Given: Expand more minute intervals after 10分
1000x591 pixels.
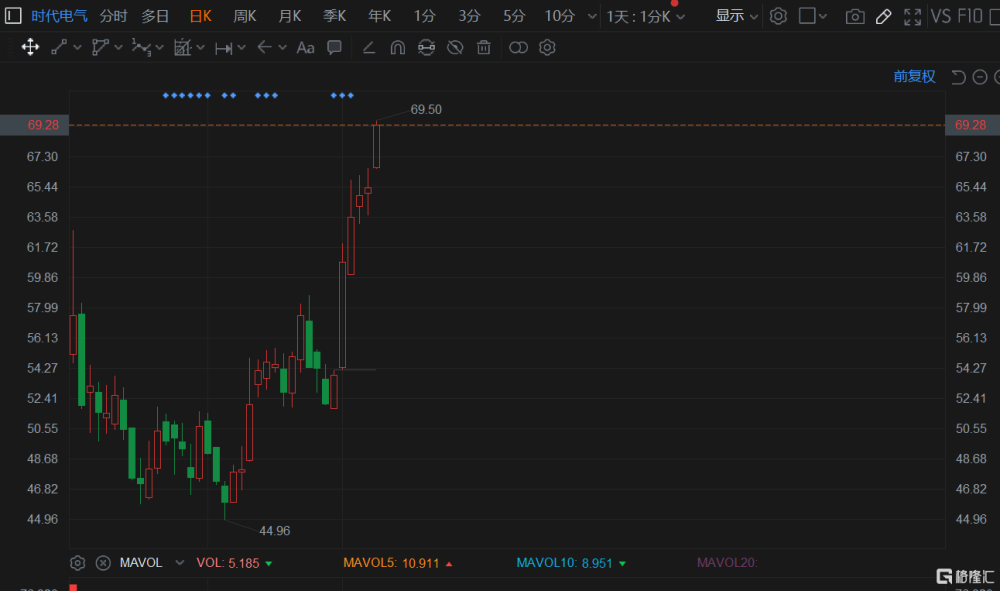Looking at the screenshot, I should point(592,16).
